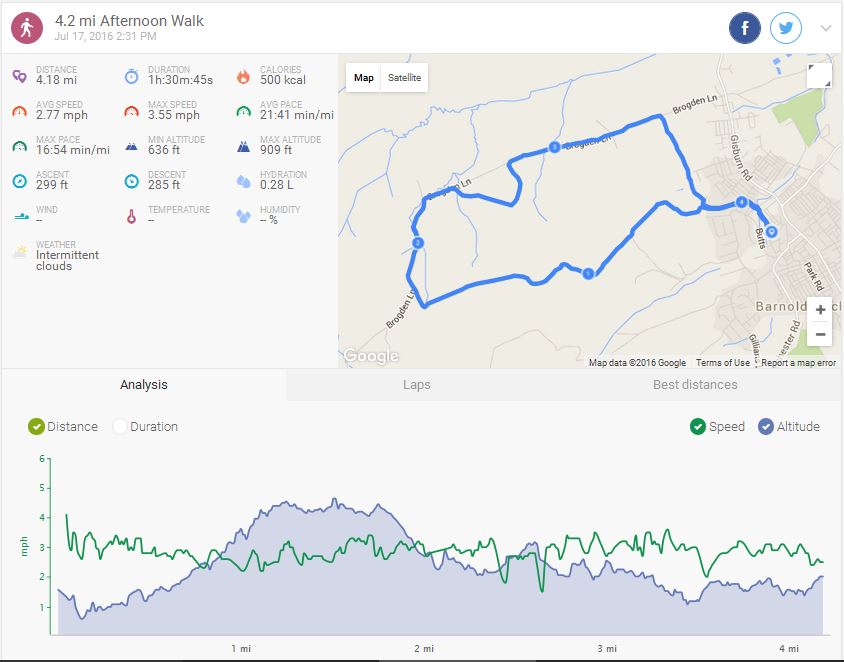
Task: Click the route start pin marker
Action: (772, 232)
